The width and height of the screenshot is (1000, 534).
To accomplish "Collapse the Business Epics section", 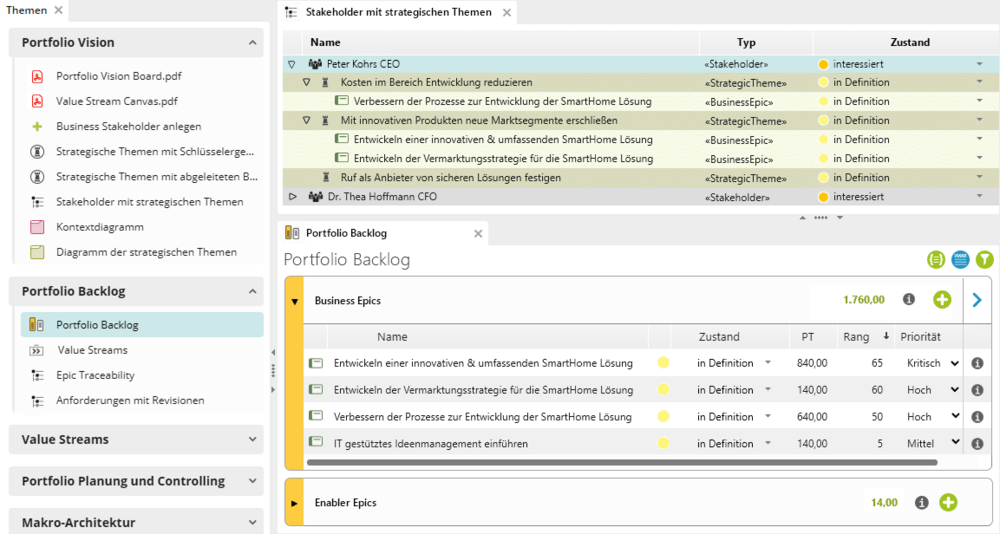I will [x=294, y=301].
